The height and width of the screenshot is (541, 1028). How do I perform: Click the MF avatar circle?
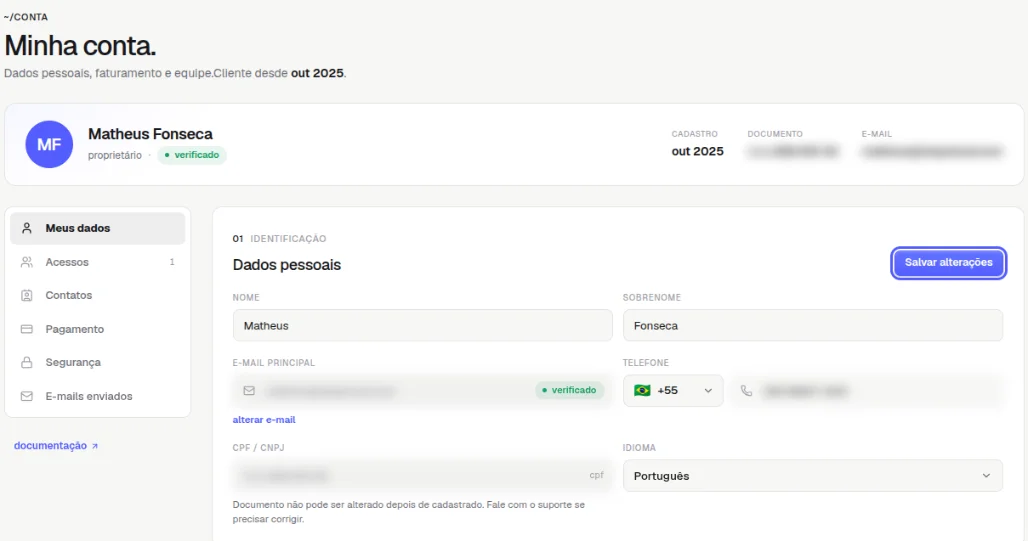click(x=49, y=144)
